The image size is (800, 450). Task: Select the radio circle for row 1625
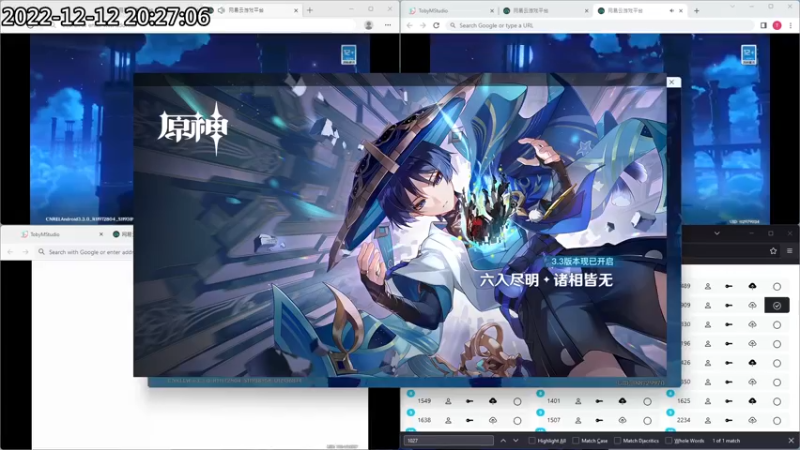click(777, 402)
